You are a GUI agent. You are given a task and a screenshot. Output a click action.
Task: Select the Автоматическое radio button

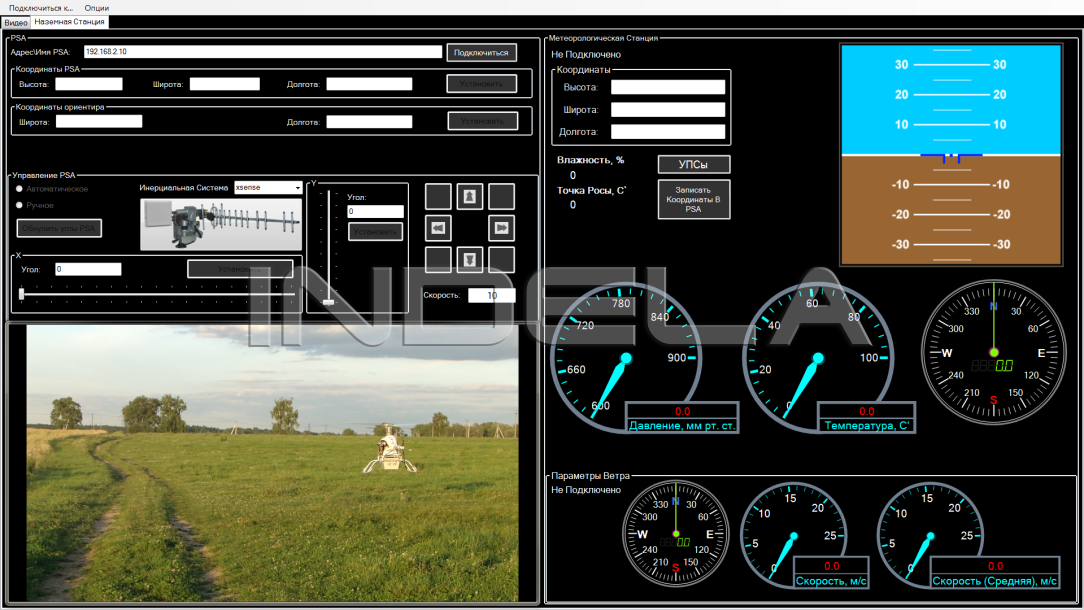point(20,188)
